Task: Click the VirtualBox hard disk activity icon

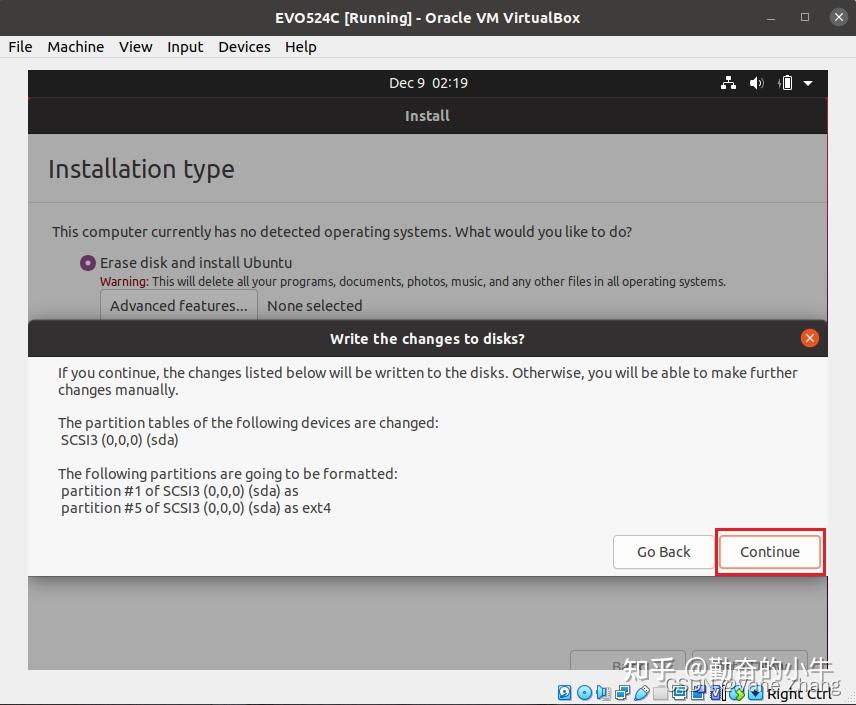Action: (564, 693)
